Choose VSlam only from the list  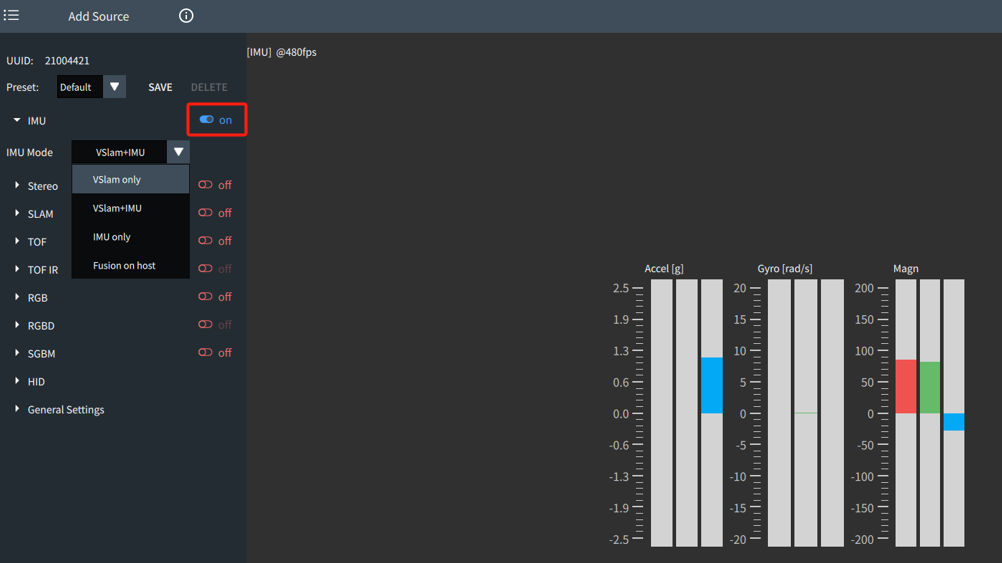coord(130,180)
